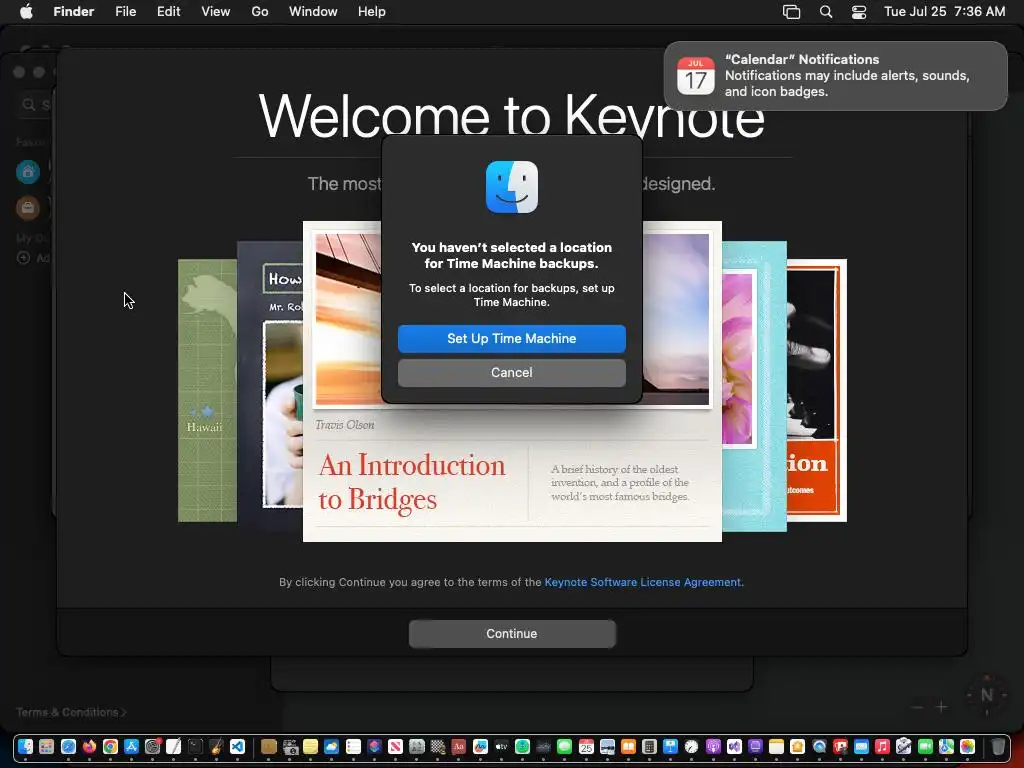Viewport: 1024px width, 768px height.
Task: Open Books from the Dock
Action: 628,746
